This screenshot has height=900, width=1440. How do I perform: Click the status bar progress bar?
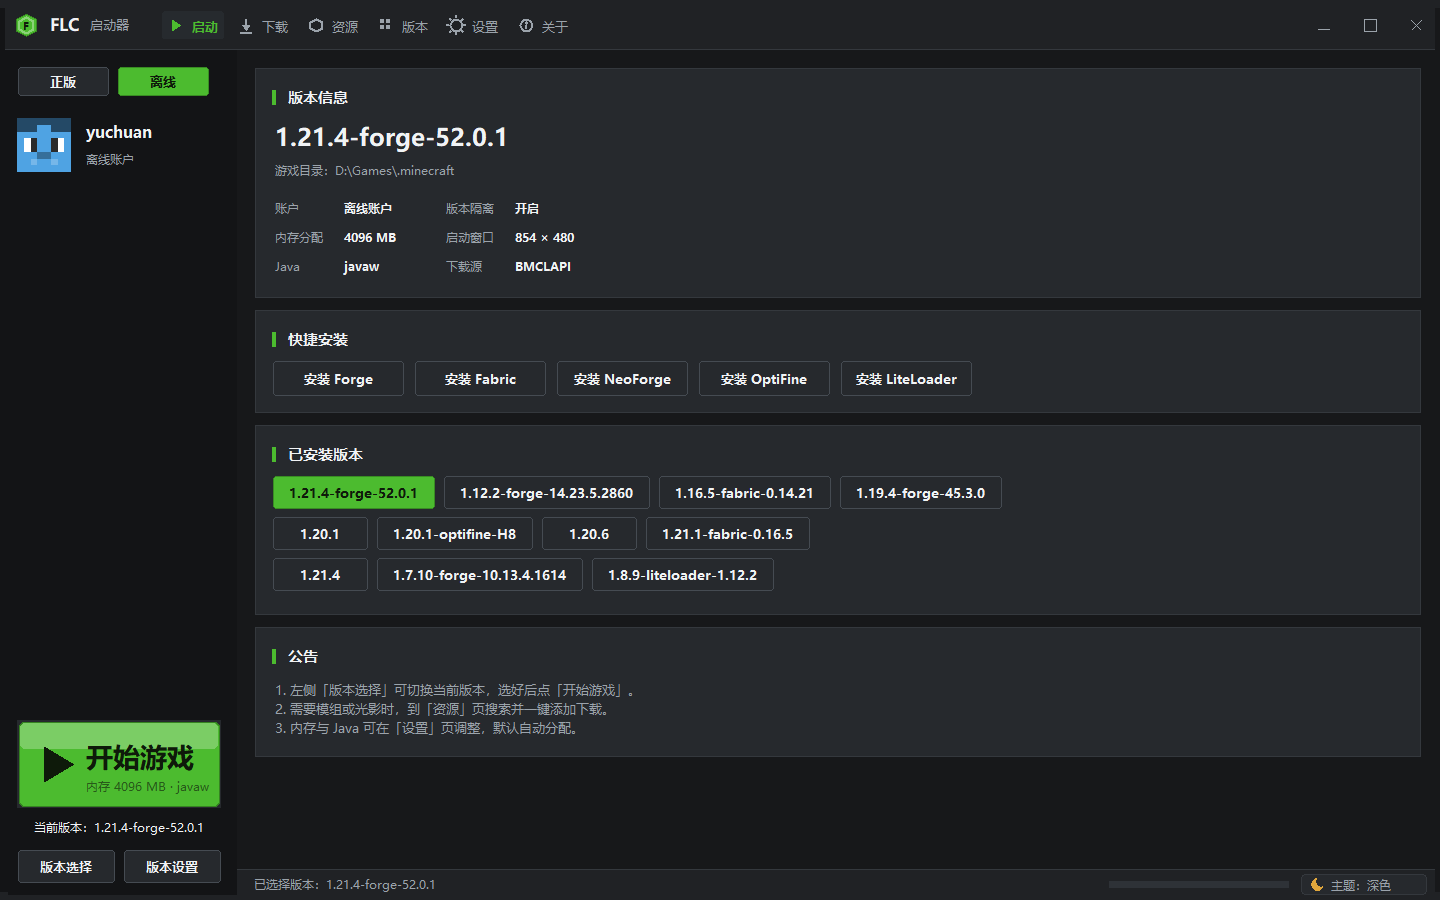[x=1198, y=885]
